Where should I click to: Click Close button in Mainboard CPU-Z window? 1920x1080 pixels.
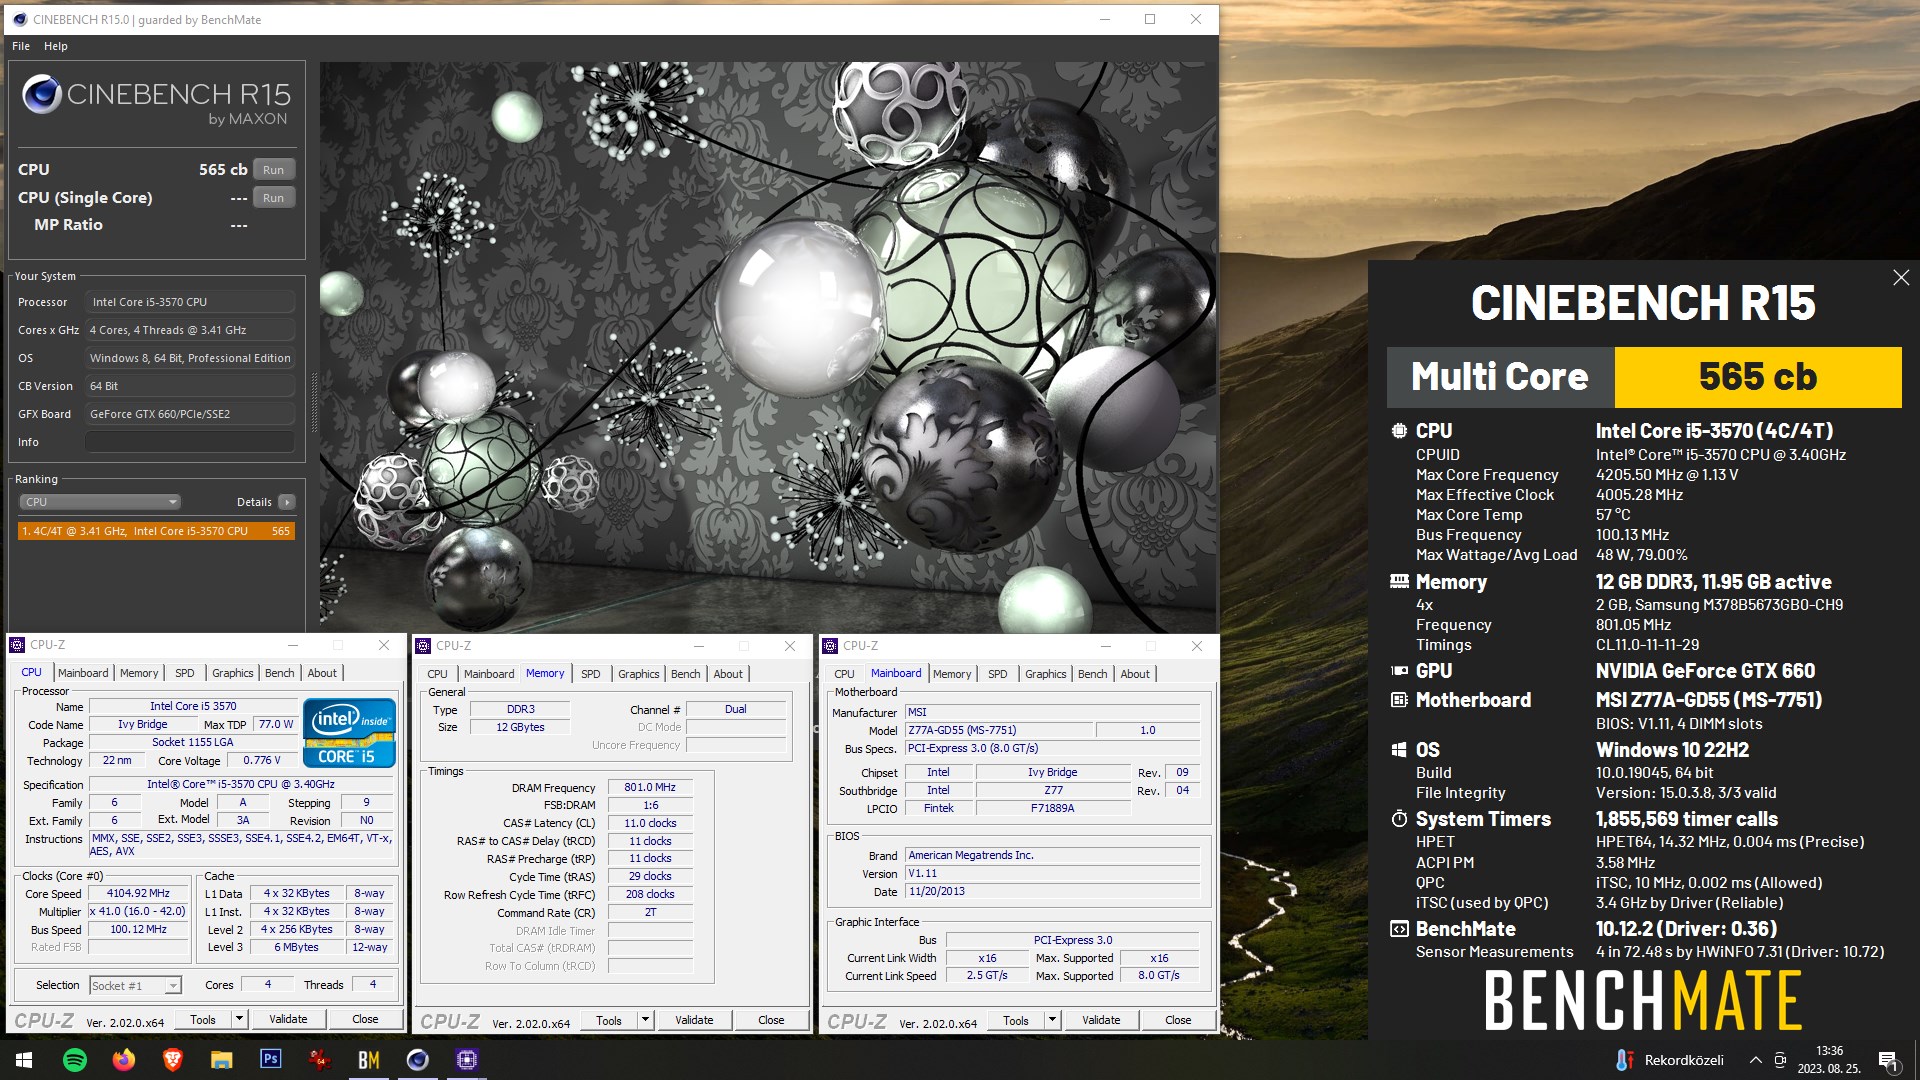1178,1020
